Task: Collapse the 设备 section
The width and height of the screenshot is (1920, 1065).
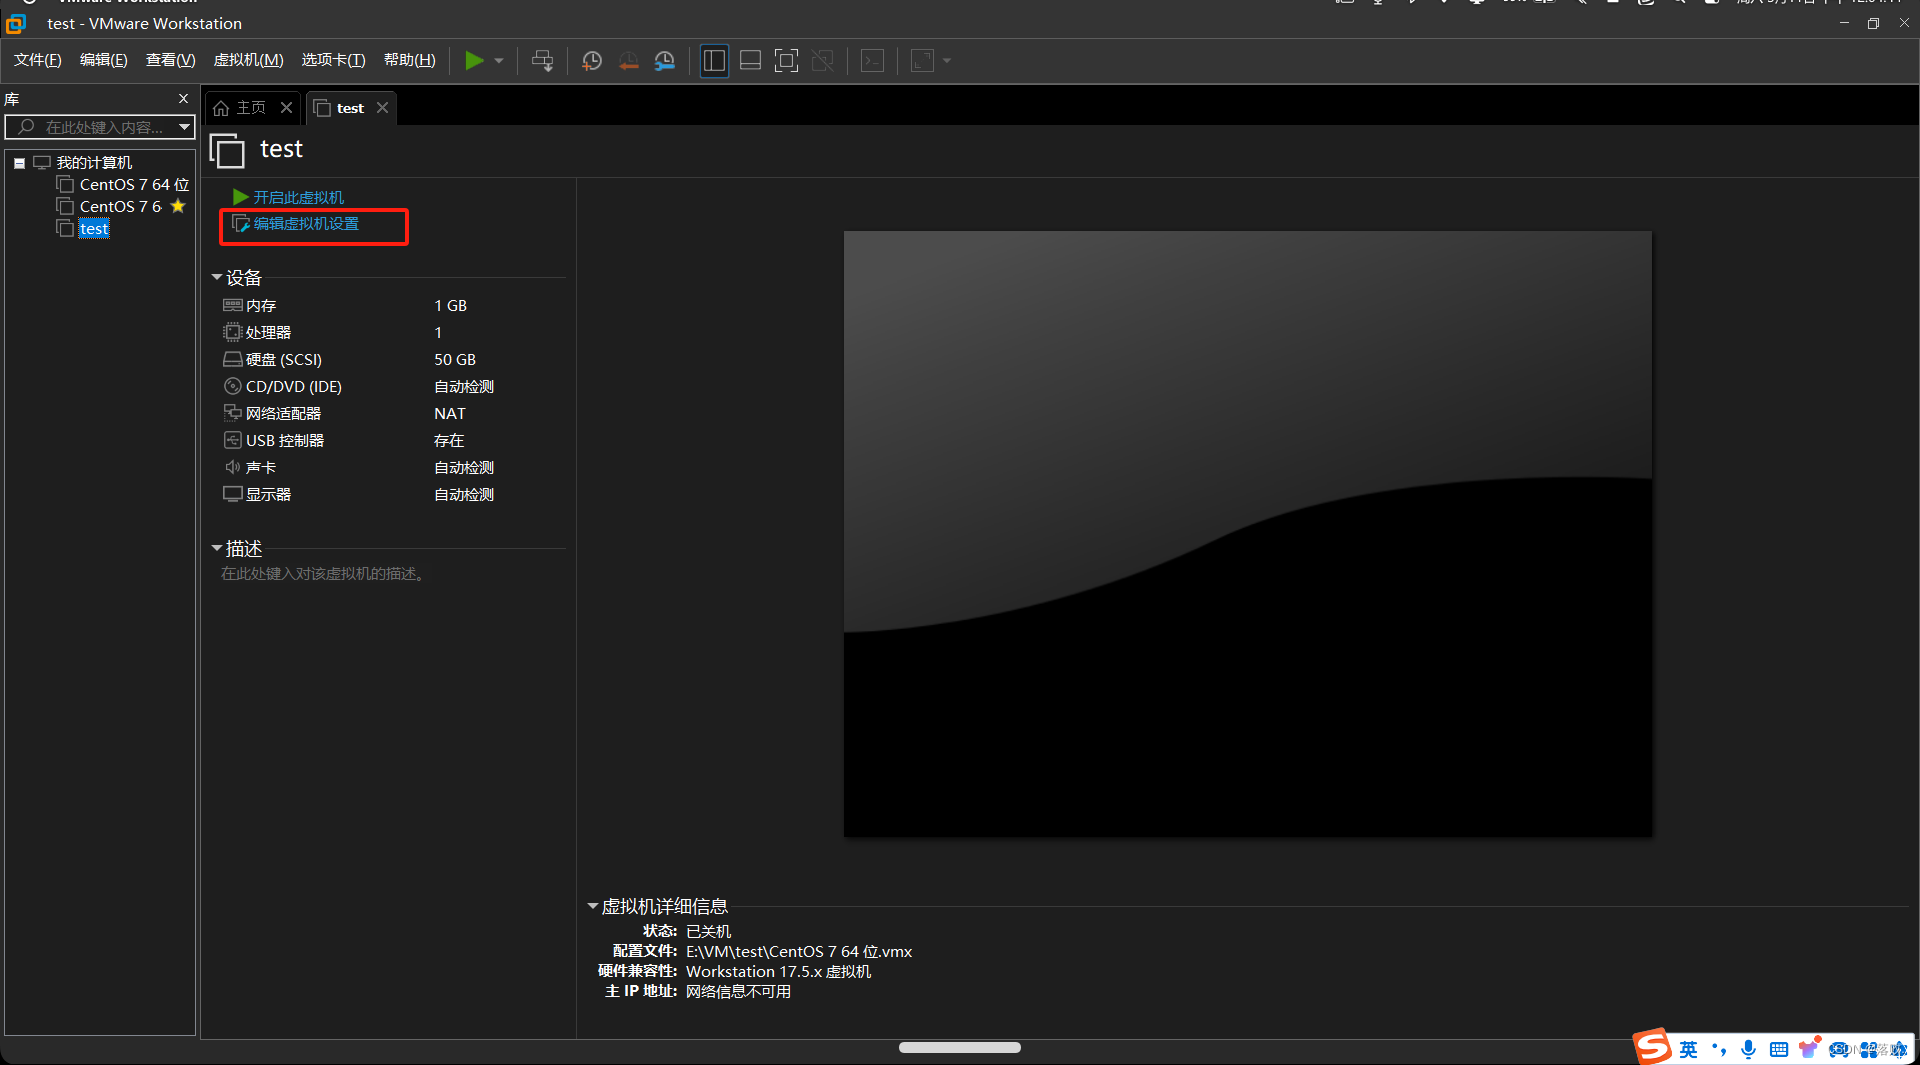Action: [217, 277]
